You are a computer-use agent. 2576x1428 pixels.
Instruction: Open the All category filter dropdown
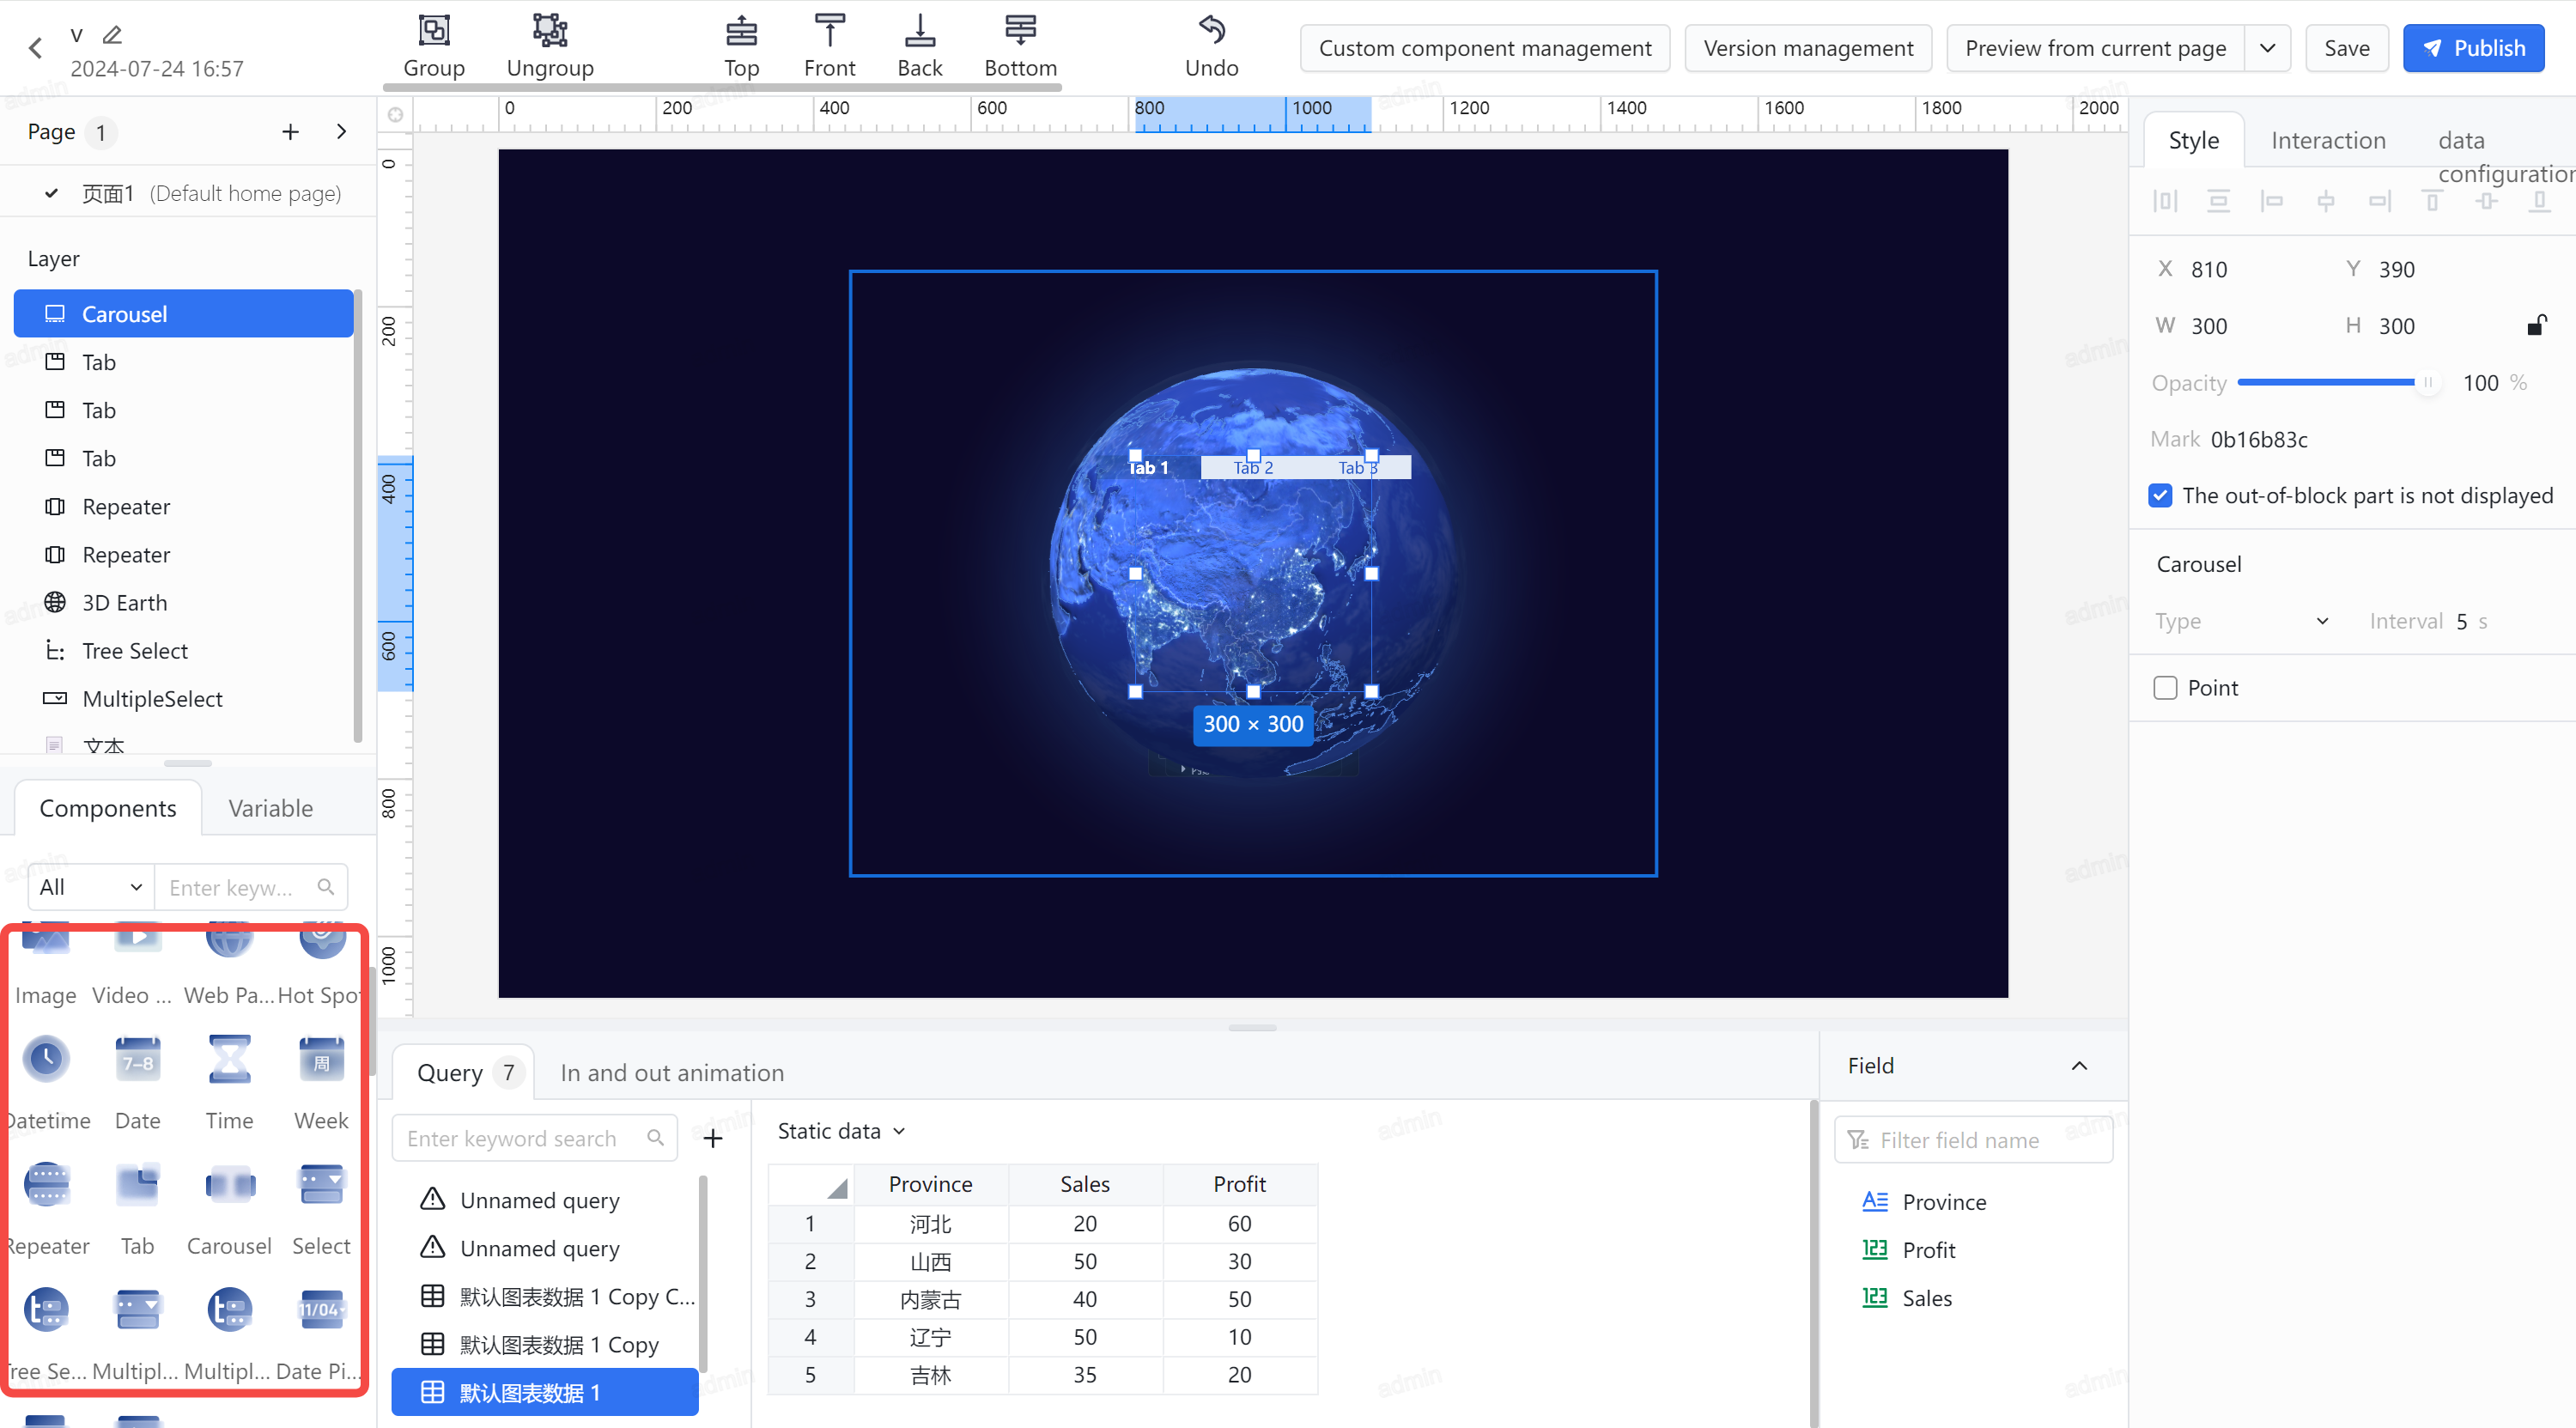[91, 886]
